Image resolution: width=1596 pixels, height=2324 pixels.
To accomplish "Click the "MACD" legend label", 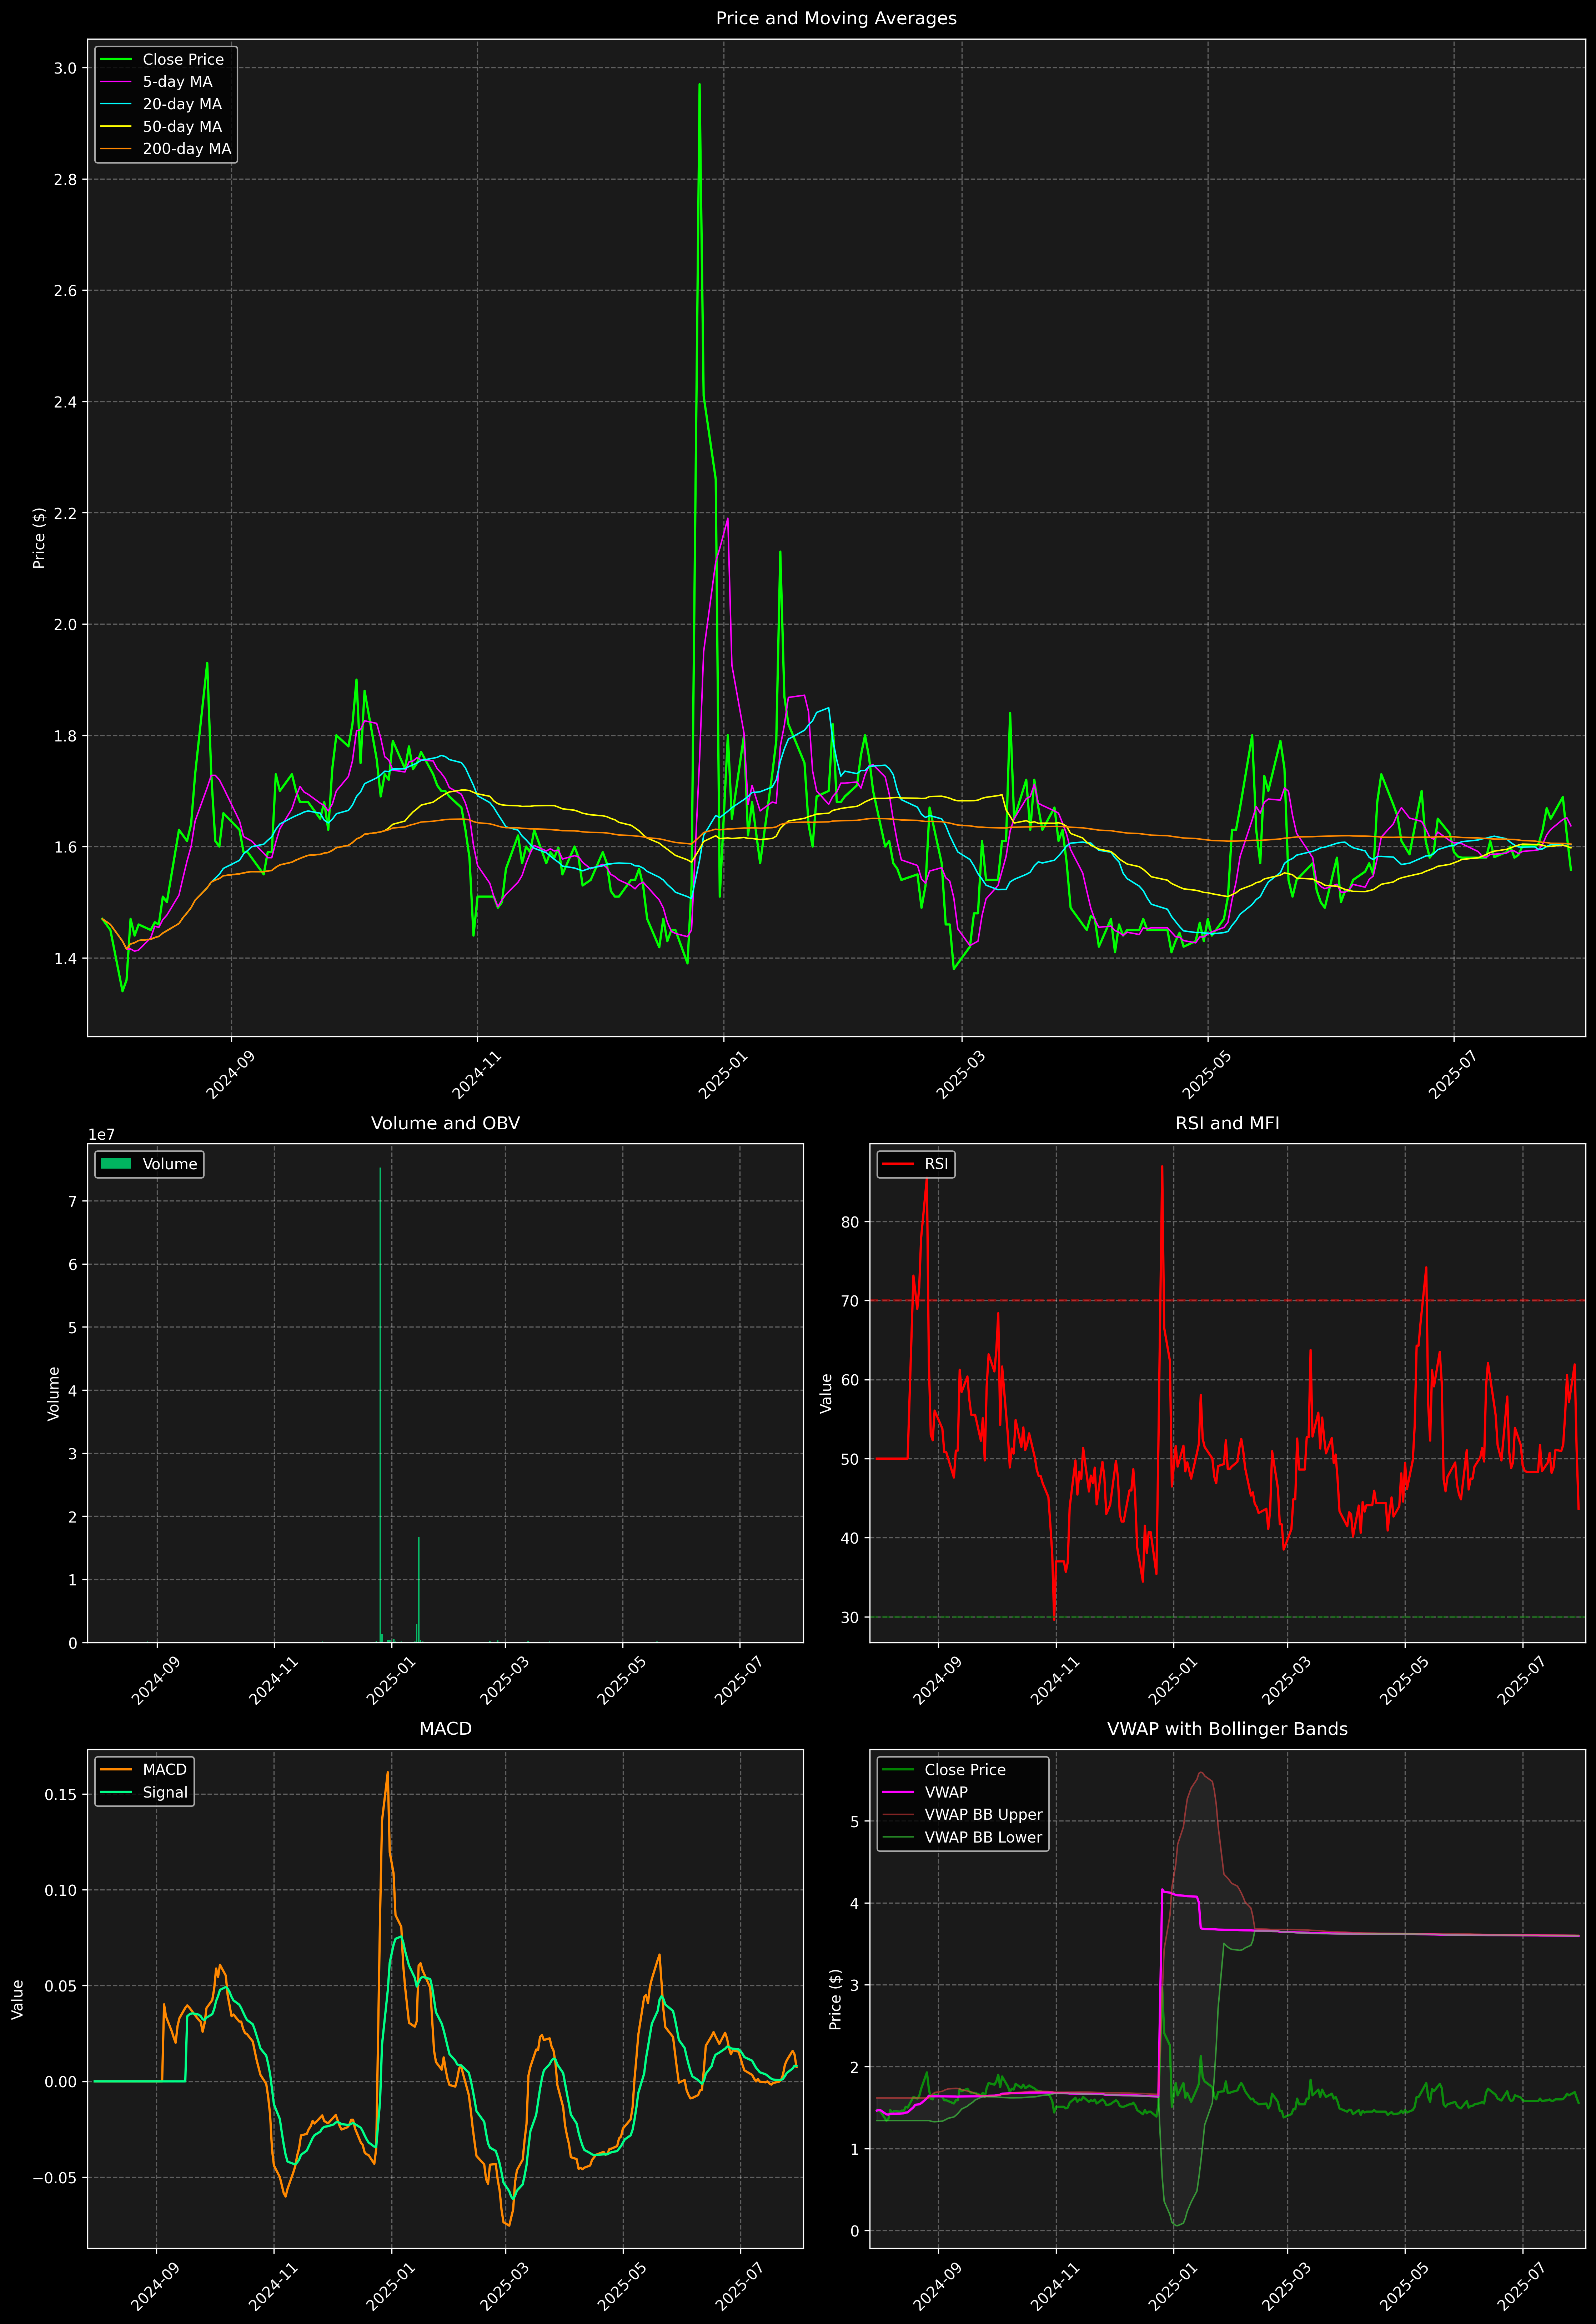I will tap(165, 1770).
